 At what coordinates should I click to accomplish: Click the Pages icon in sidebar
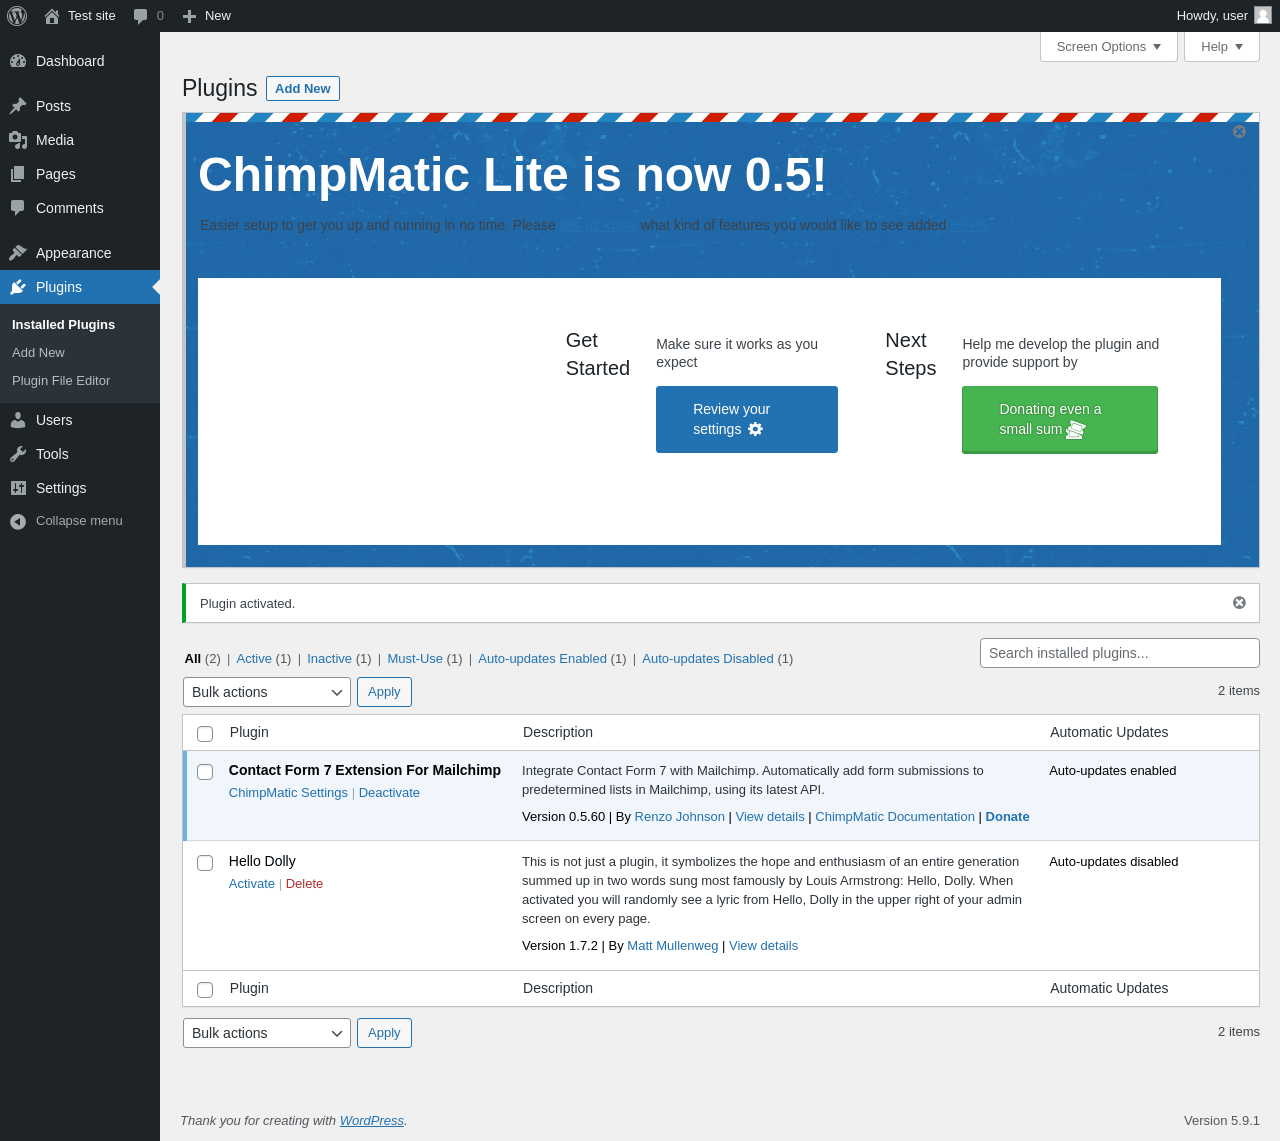[x=18, y=174]
